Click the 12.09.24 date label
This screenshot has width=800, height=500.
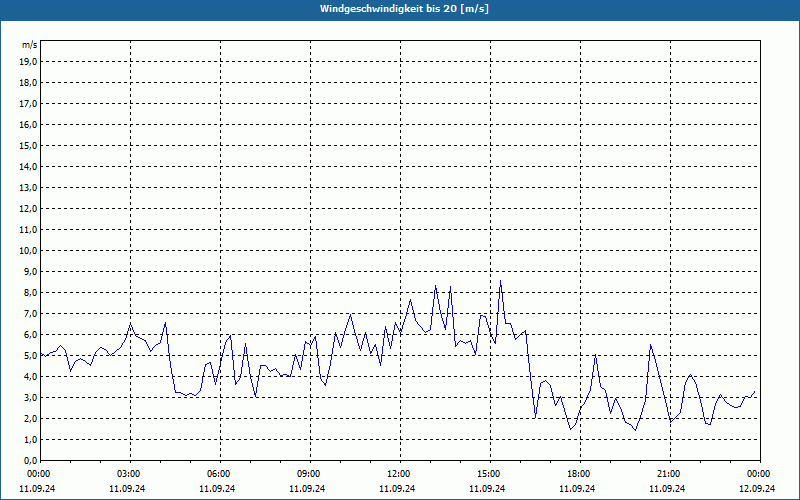[x=757, y=488]
